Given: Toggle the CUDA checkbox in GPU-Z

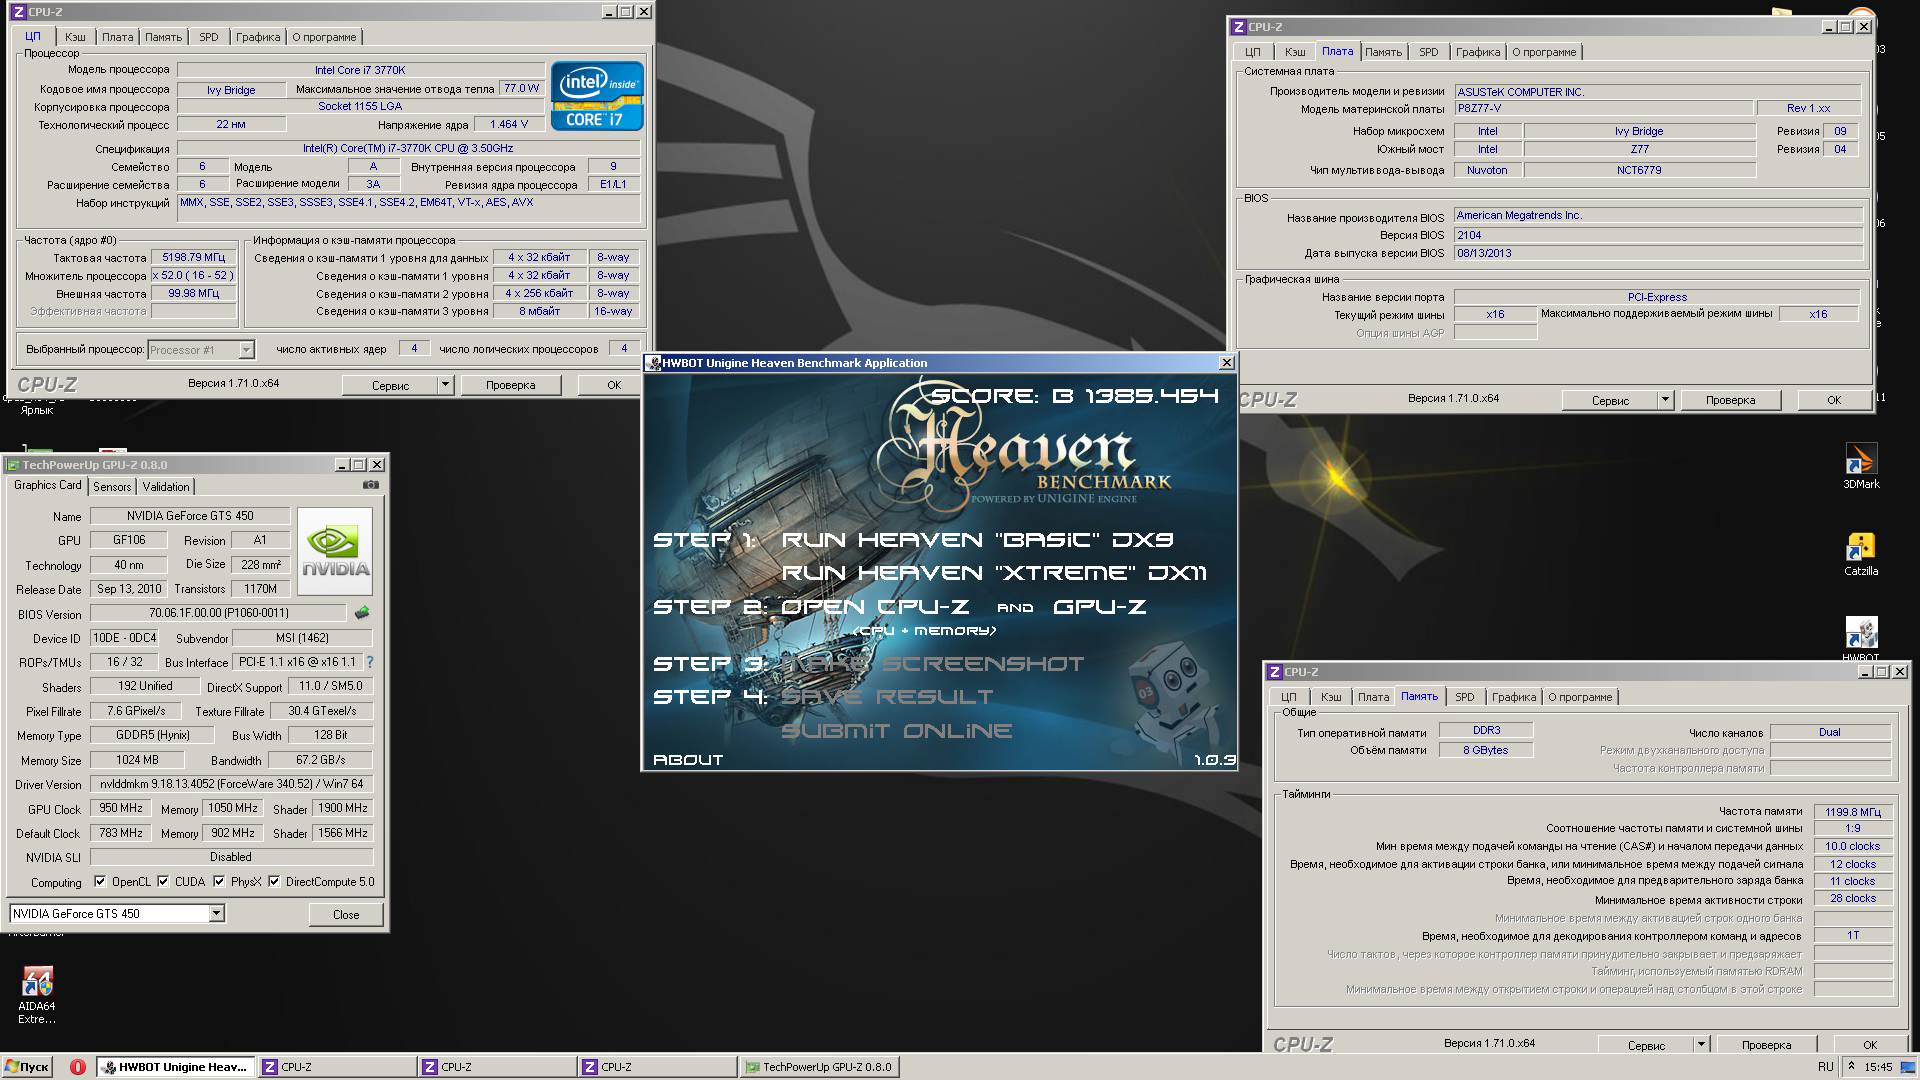Looking at the screenshot, I should click(x=163, y=882).
